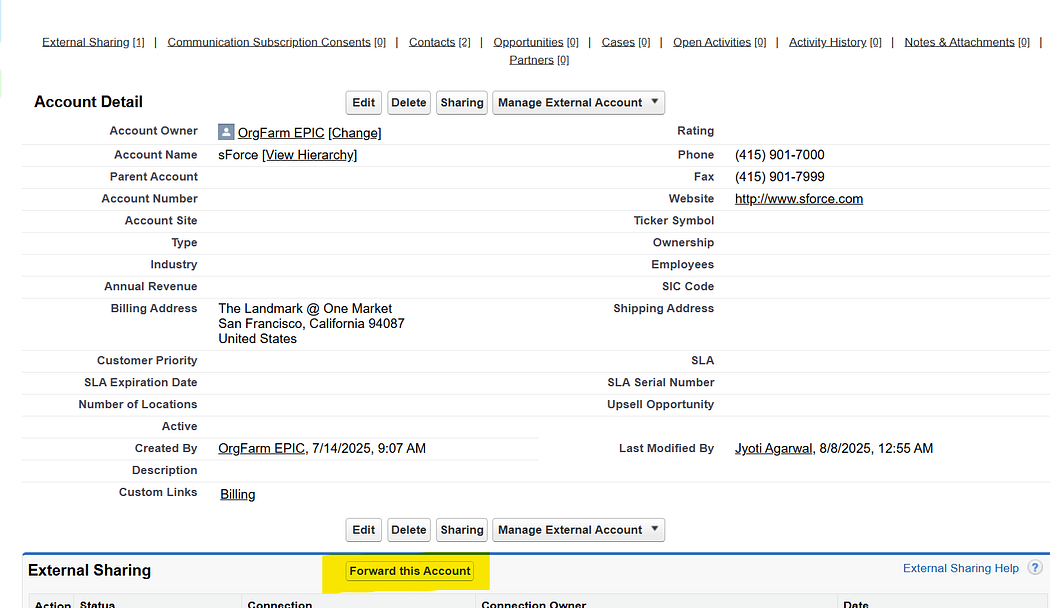
Task: Open Manage External Account dropdown below Custom Links
Action: coord(579,530)
